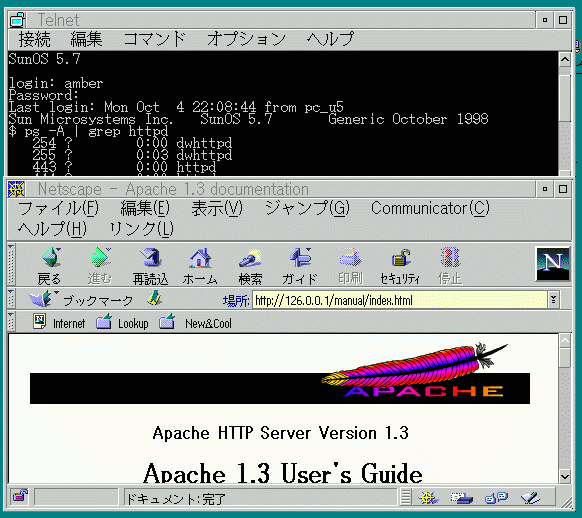Open the リンク(L) menu in Netscape

tap(141, 229)
